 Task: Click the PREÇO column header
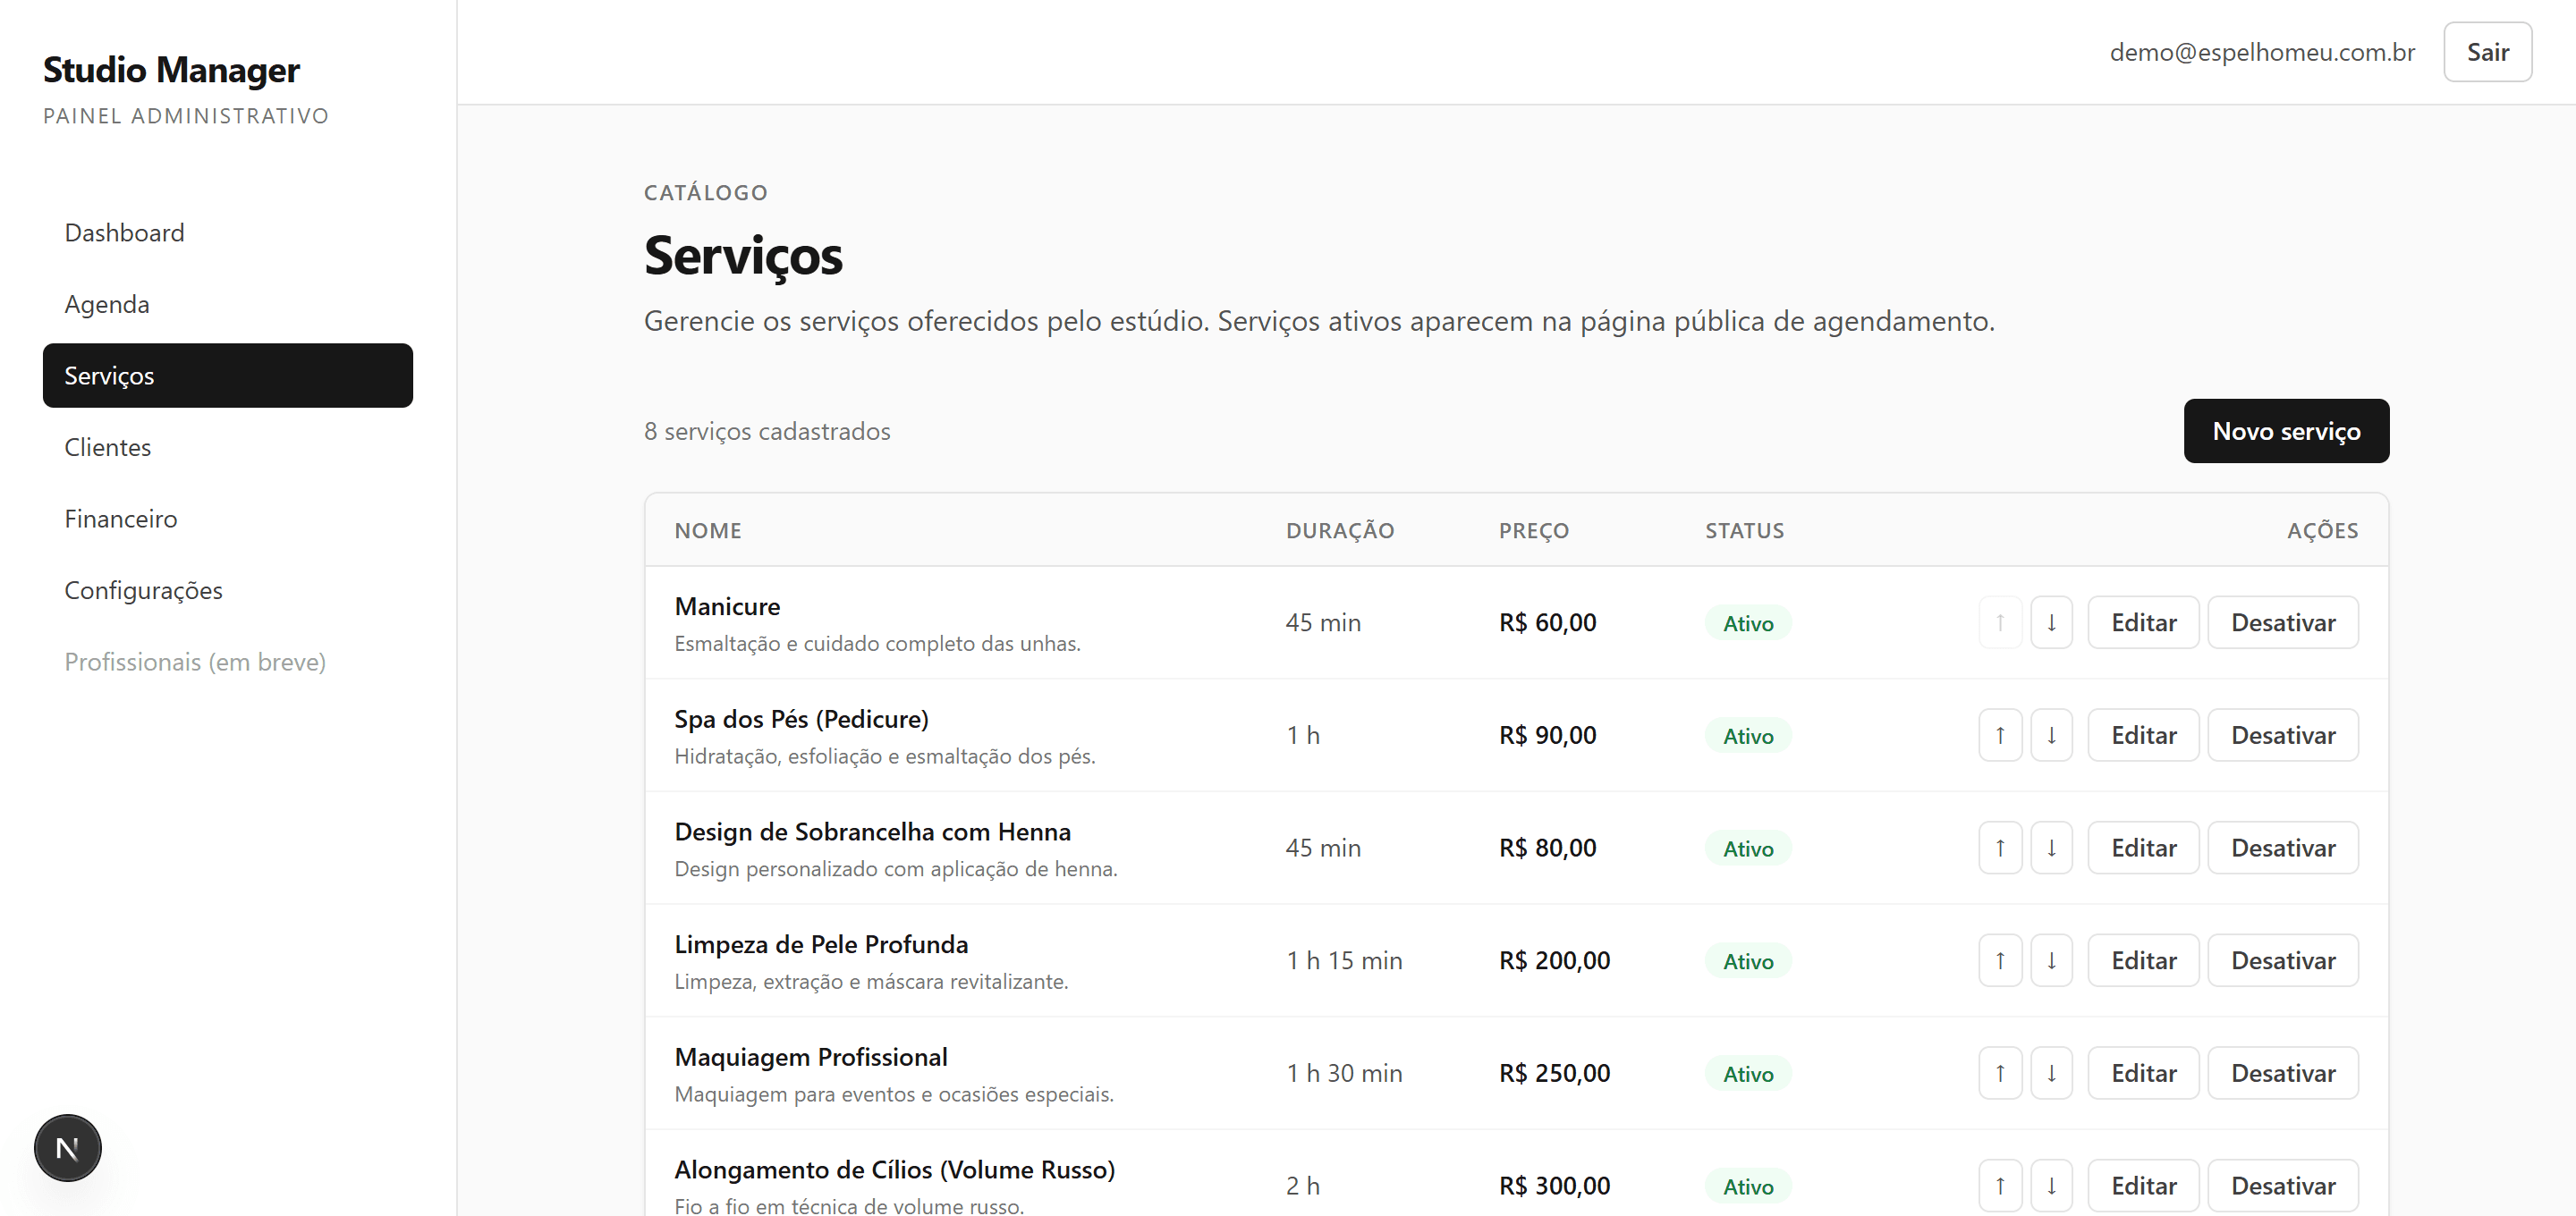1534,531
